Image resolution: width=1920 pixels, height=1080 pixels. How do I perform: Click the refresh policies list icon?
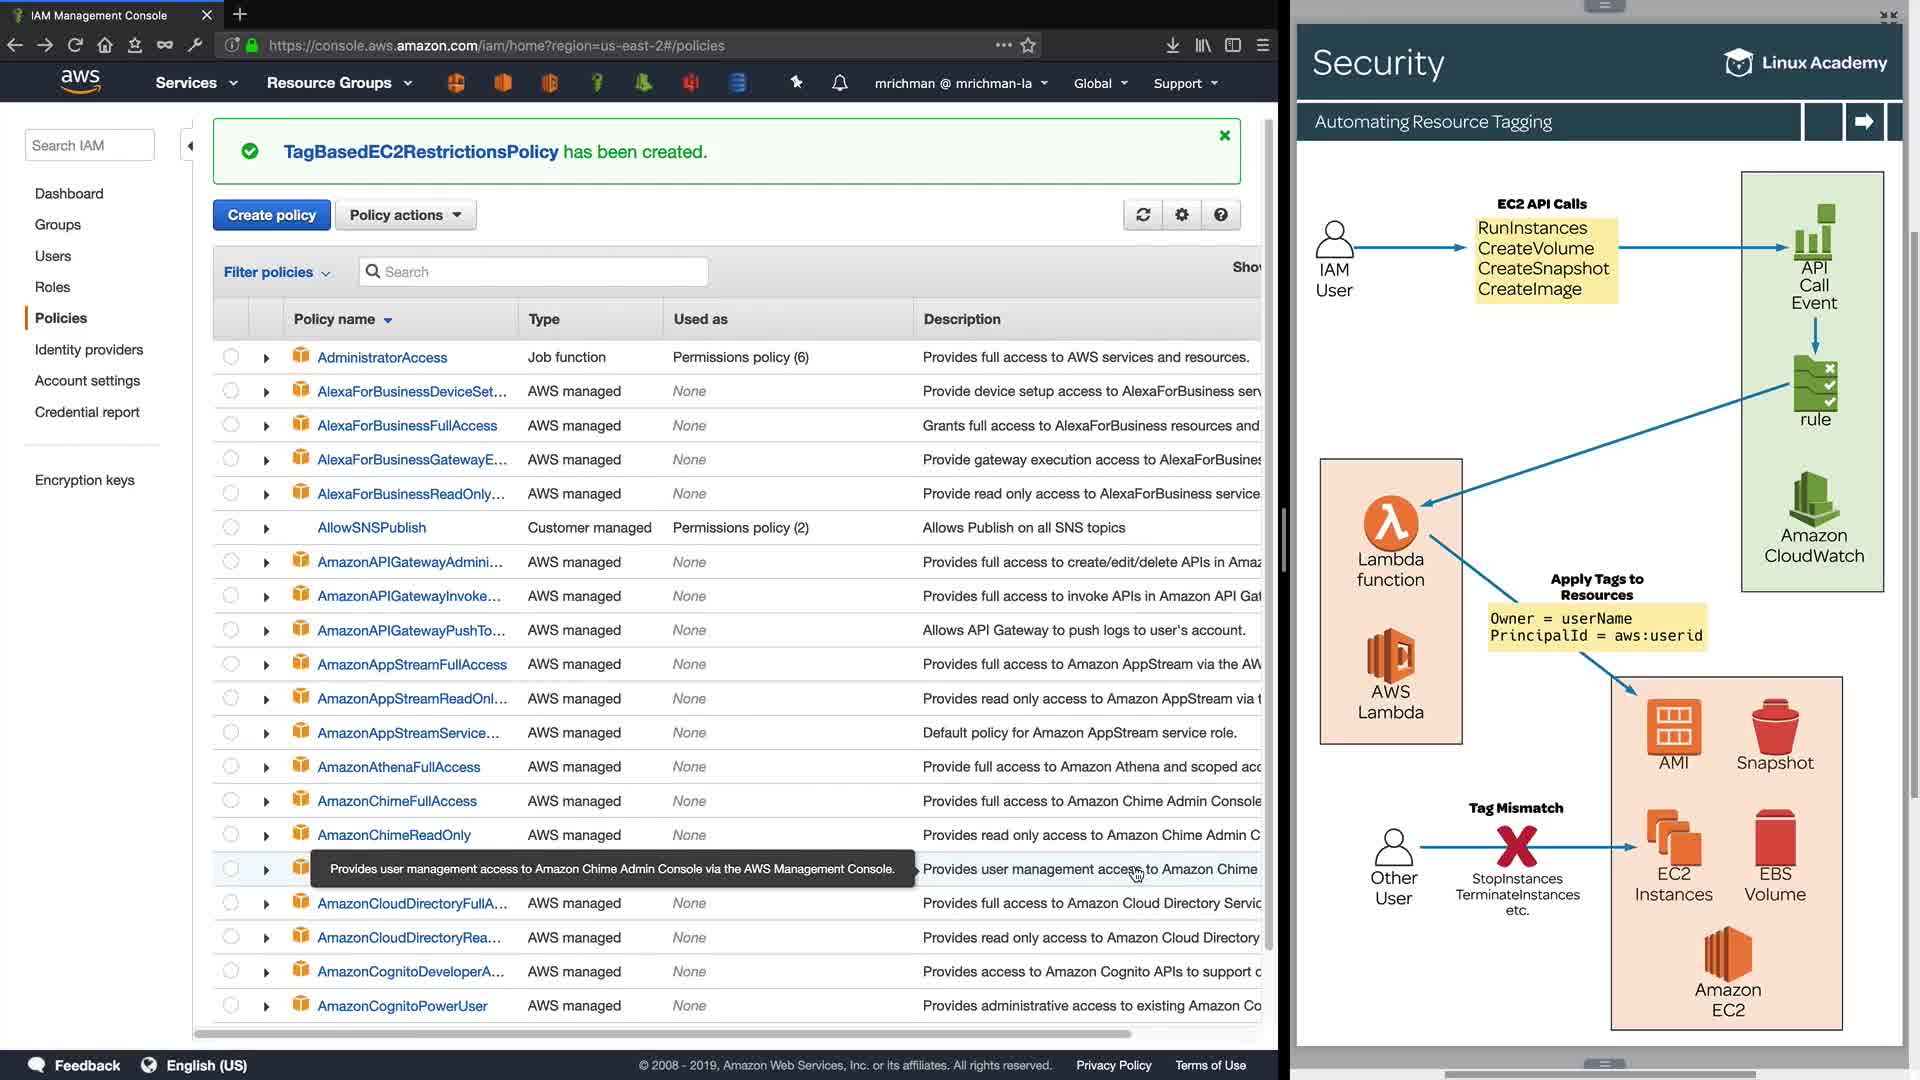coord(1143,215)
